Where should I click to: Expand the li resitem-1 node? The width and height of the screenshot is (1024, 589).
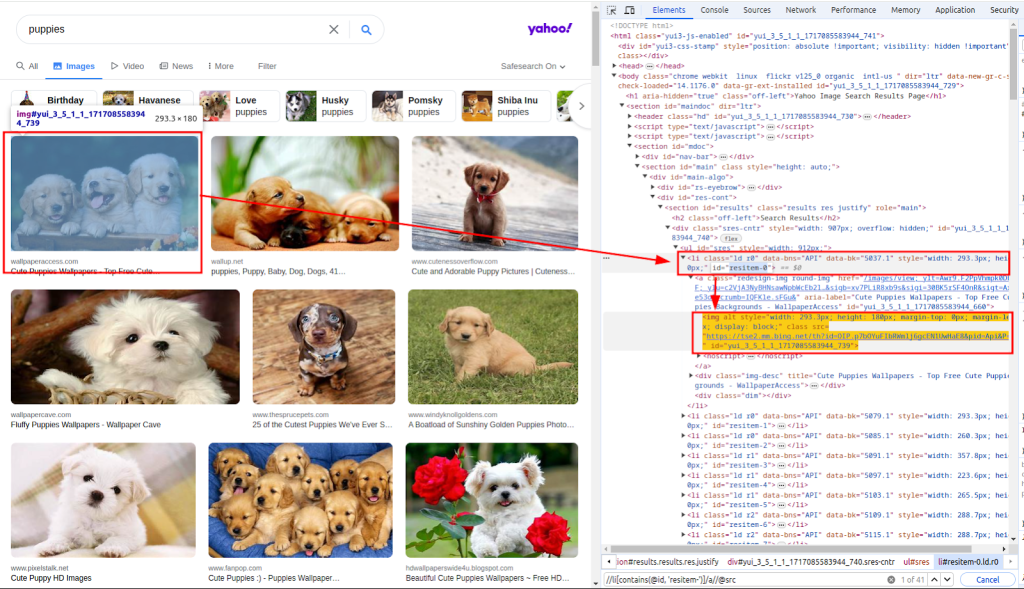click(684, 416)
